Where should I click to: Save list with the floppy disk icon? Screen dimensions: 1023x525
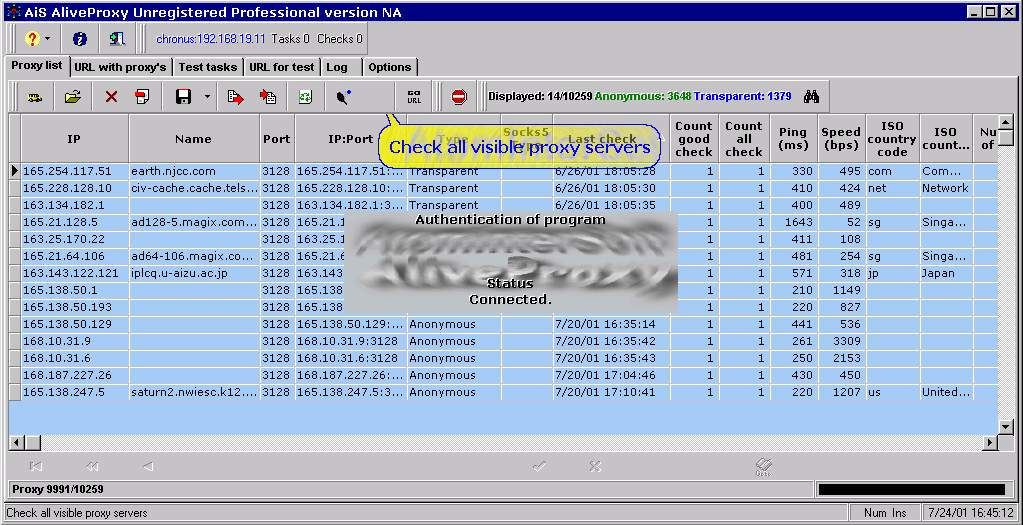tap(183, 97)
